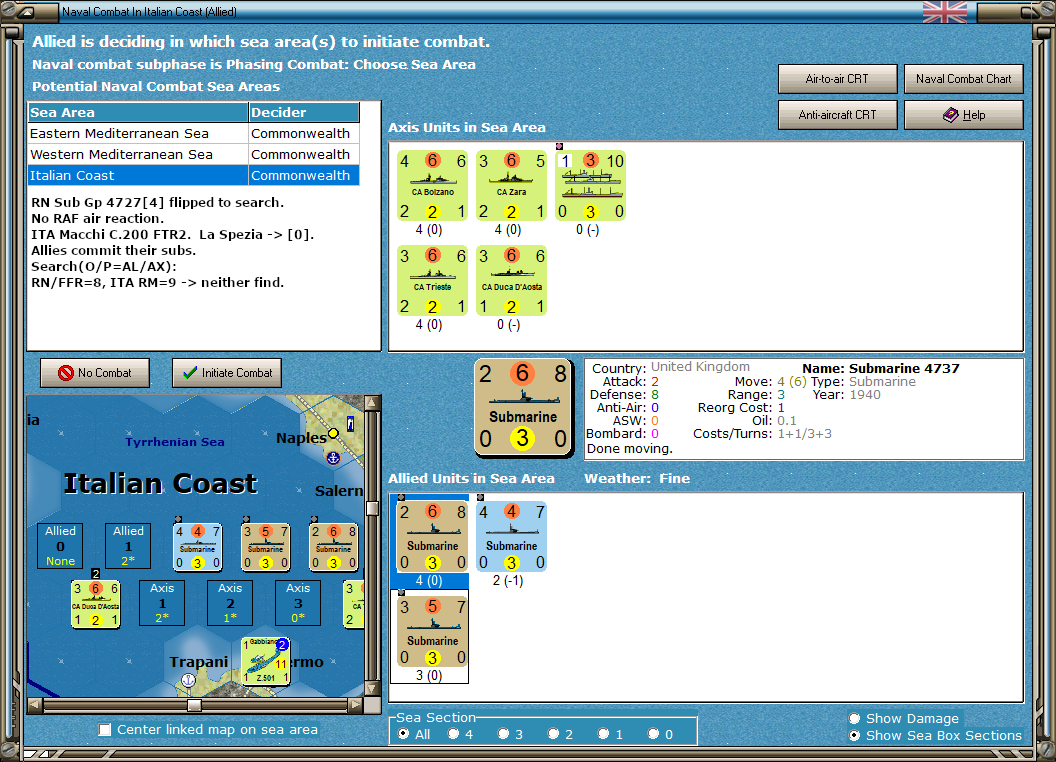This screenshot has width=1056, height=762.
Task: Click the Axis 3 sea box section
Action: [298, 603]
